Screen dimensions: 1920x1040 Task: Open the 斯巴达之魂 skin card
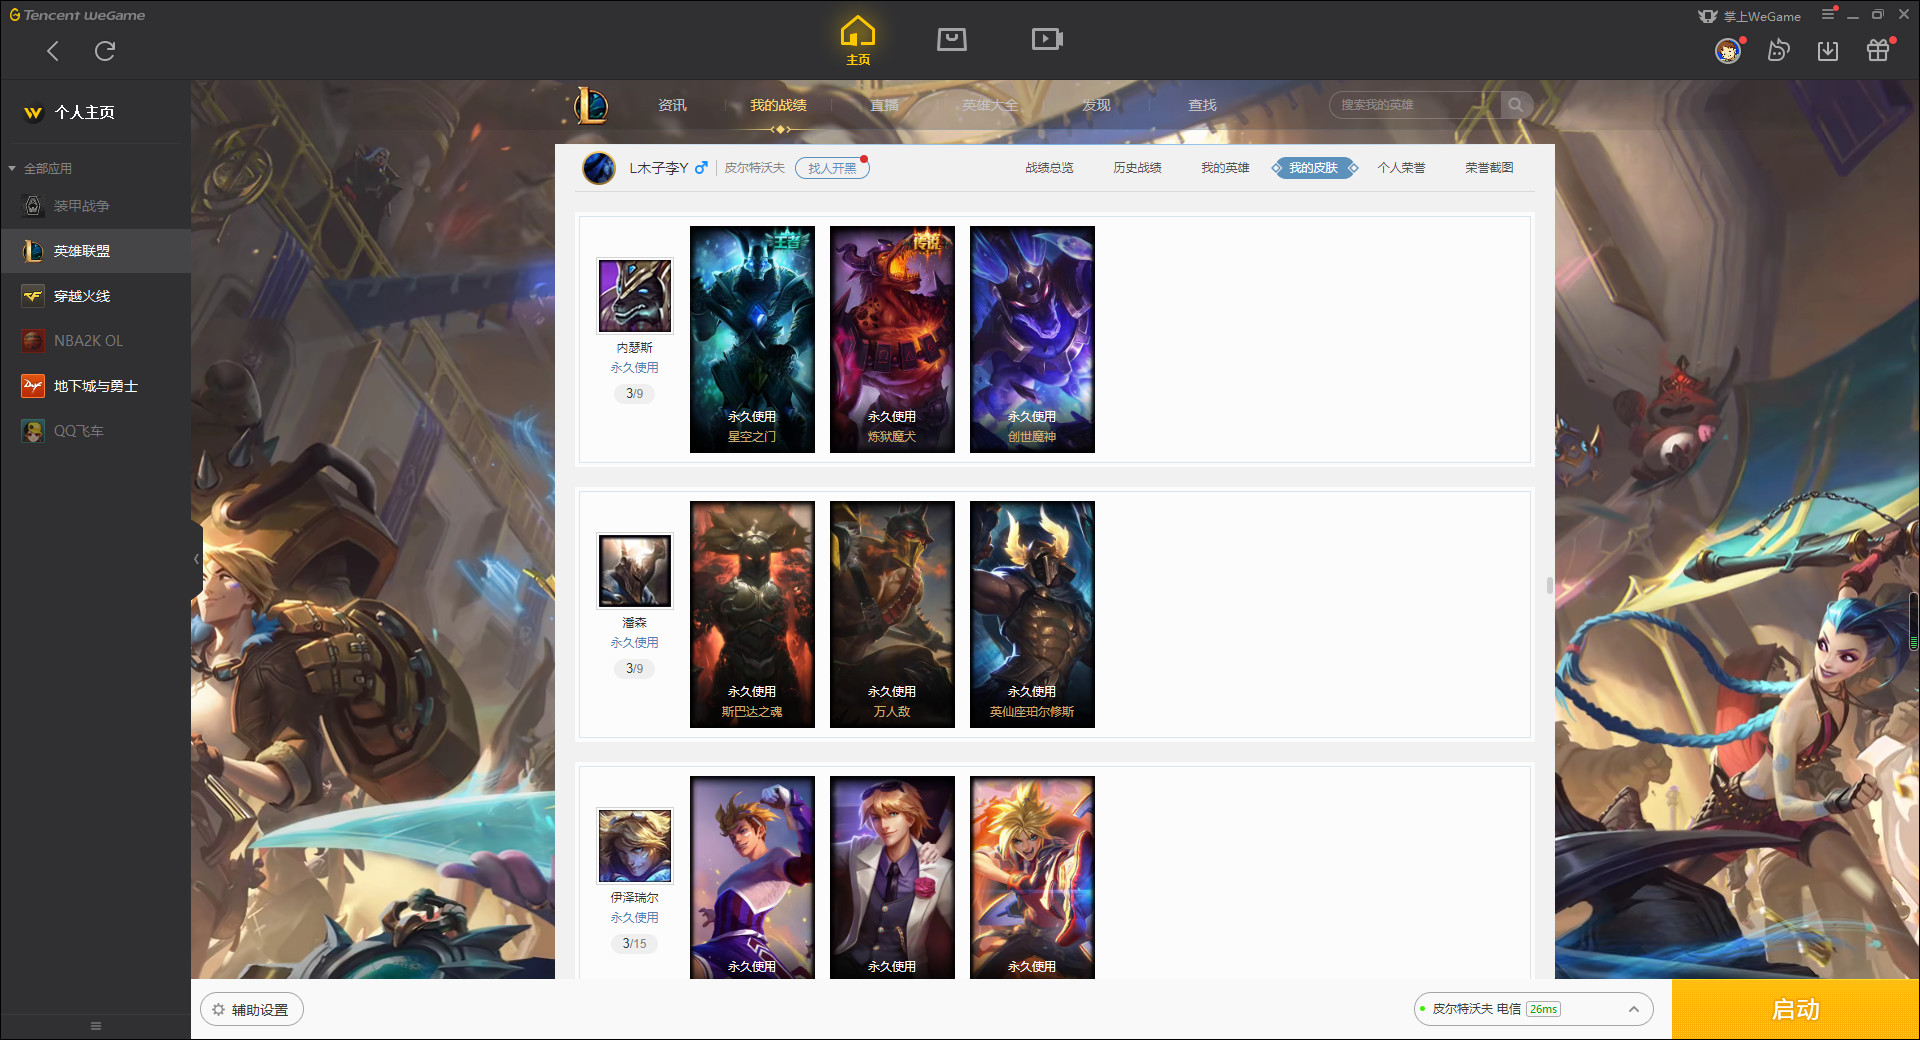click(752, 614)
